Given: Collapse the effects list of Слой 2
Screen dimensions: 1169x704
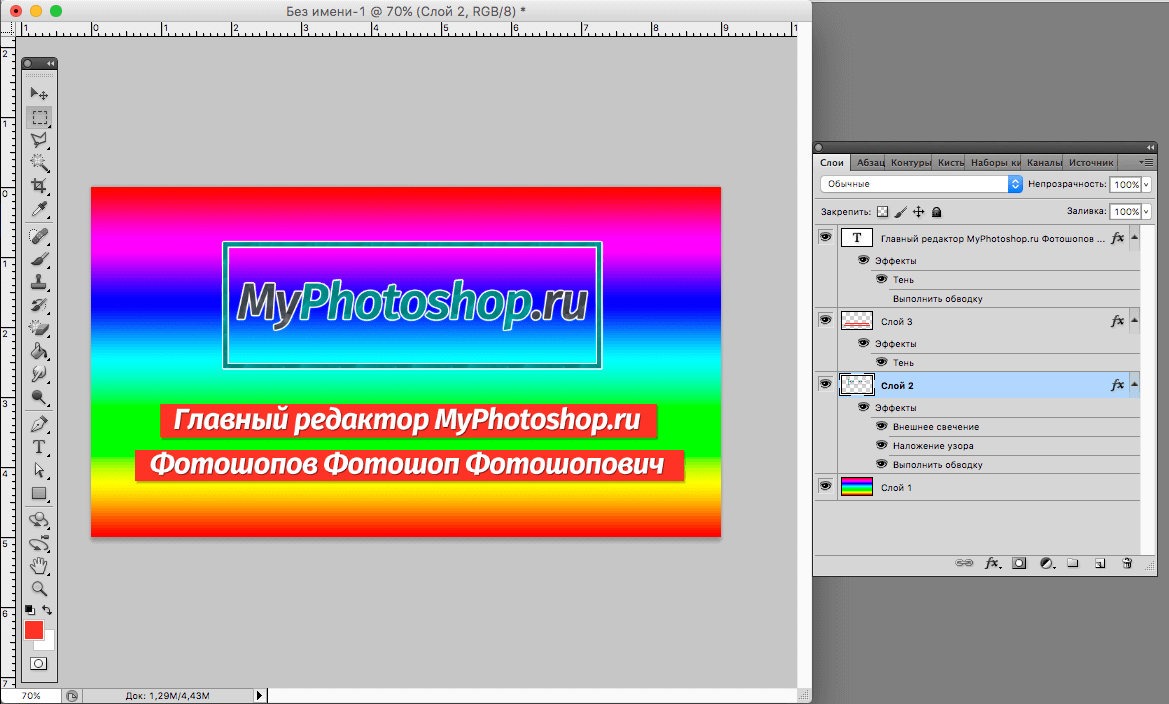Looking at the screenshot, I should tap(1134, 384).
